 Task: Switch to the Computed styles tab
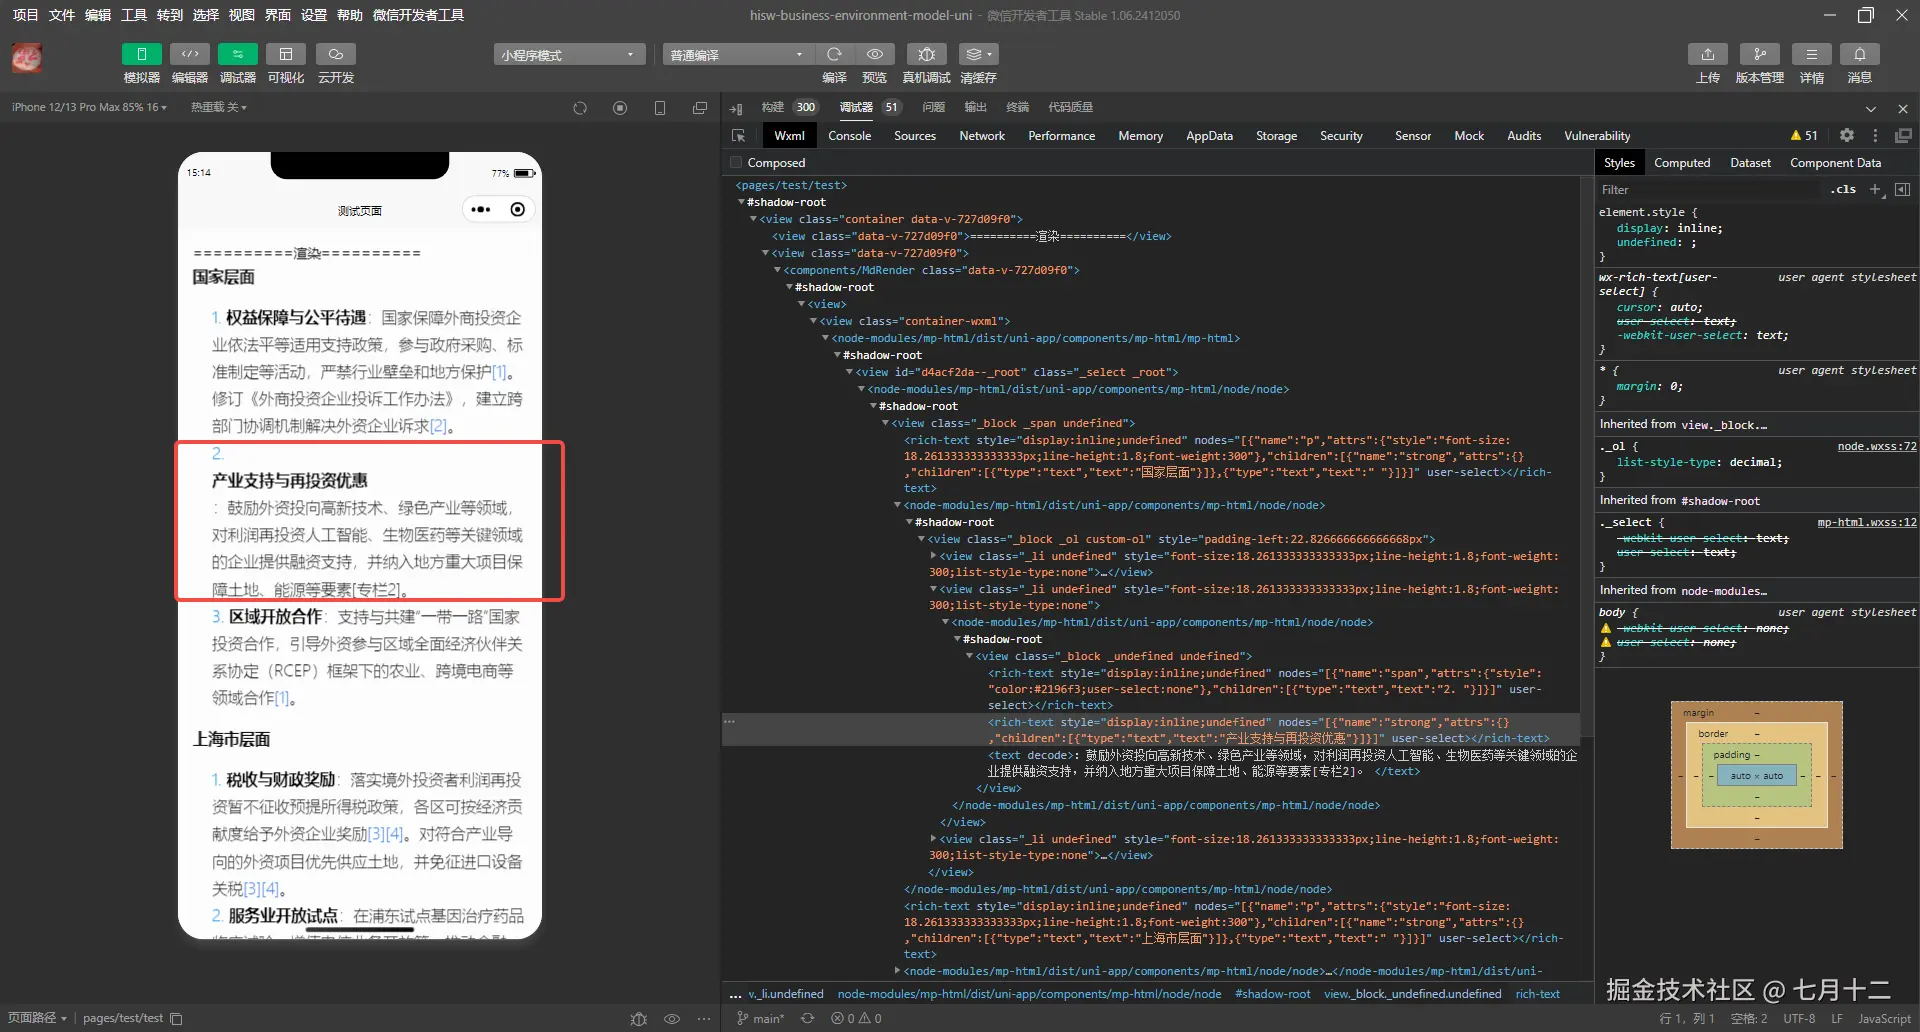1682,163
